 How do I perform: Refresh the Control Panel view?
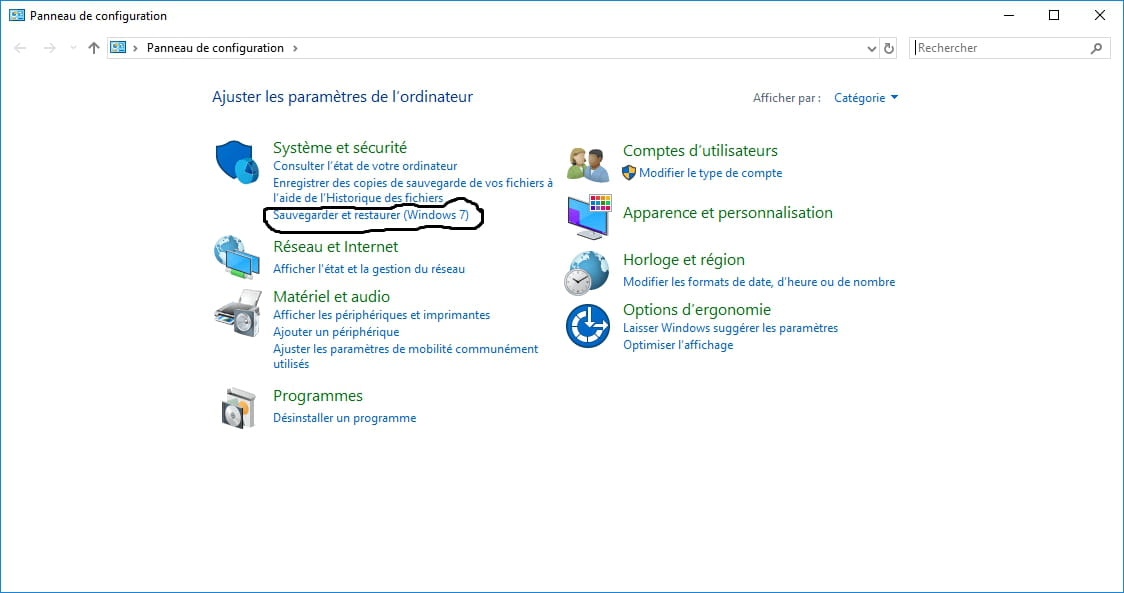click(889, 48)
